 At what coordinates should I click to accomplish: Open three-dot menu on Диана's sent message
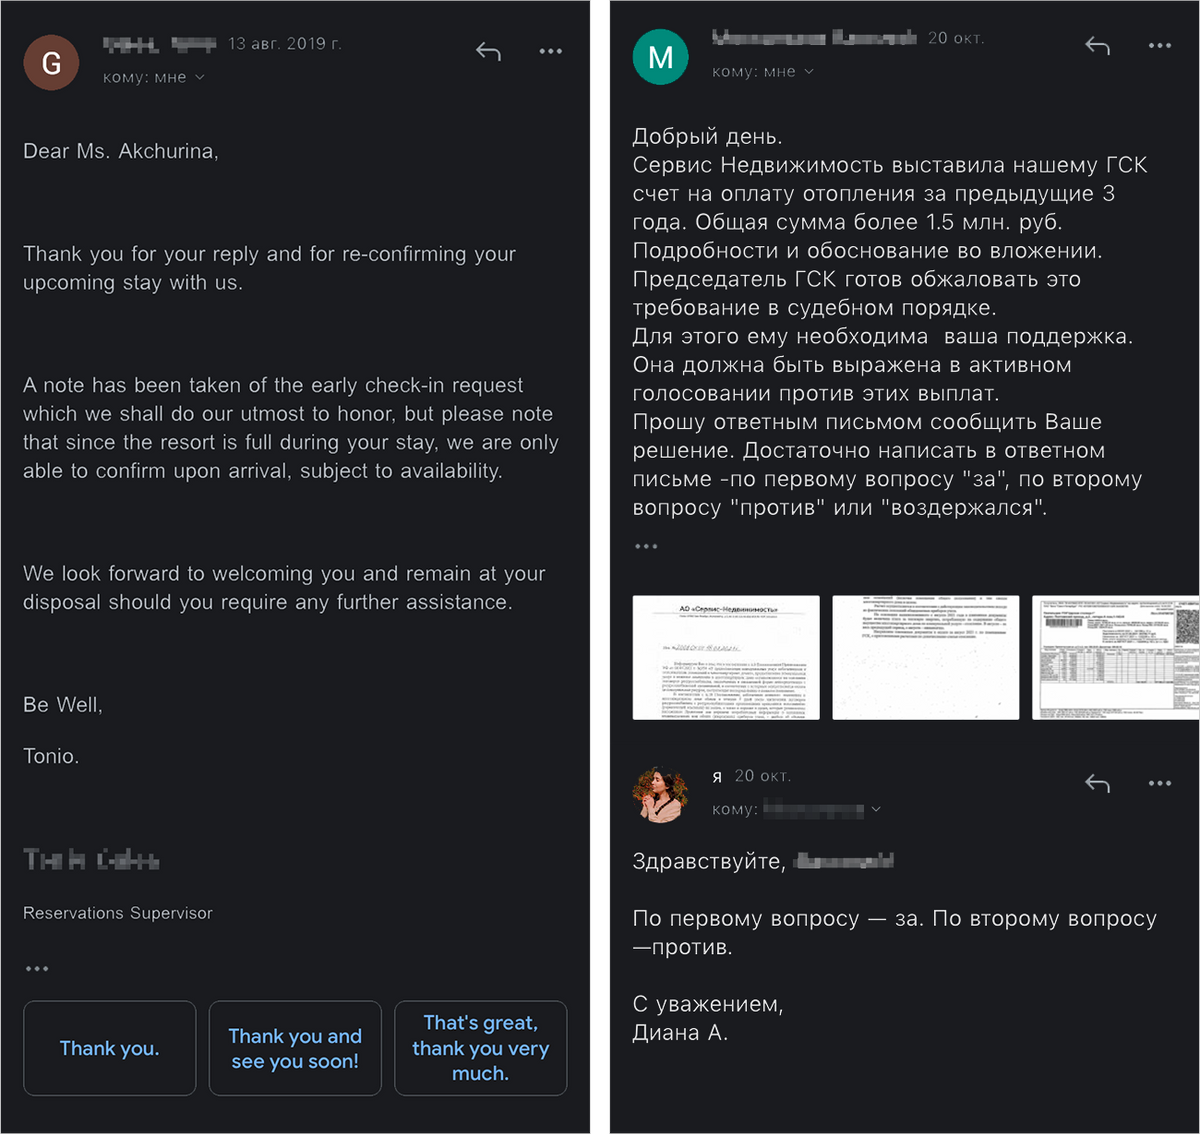click(x=1159, y=783)
